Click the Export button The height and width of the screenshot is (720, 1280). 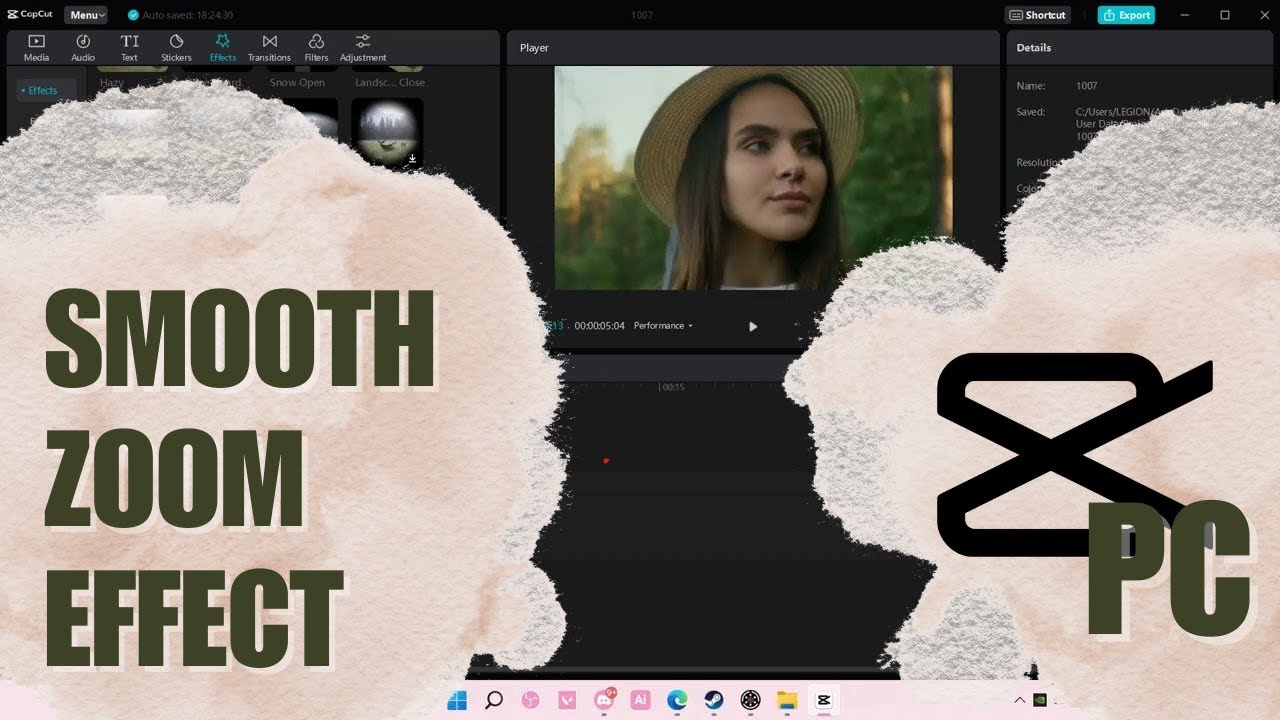tap(1126, 15)
